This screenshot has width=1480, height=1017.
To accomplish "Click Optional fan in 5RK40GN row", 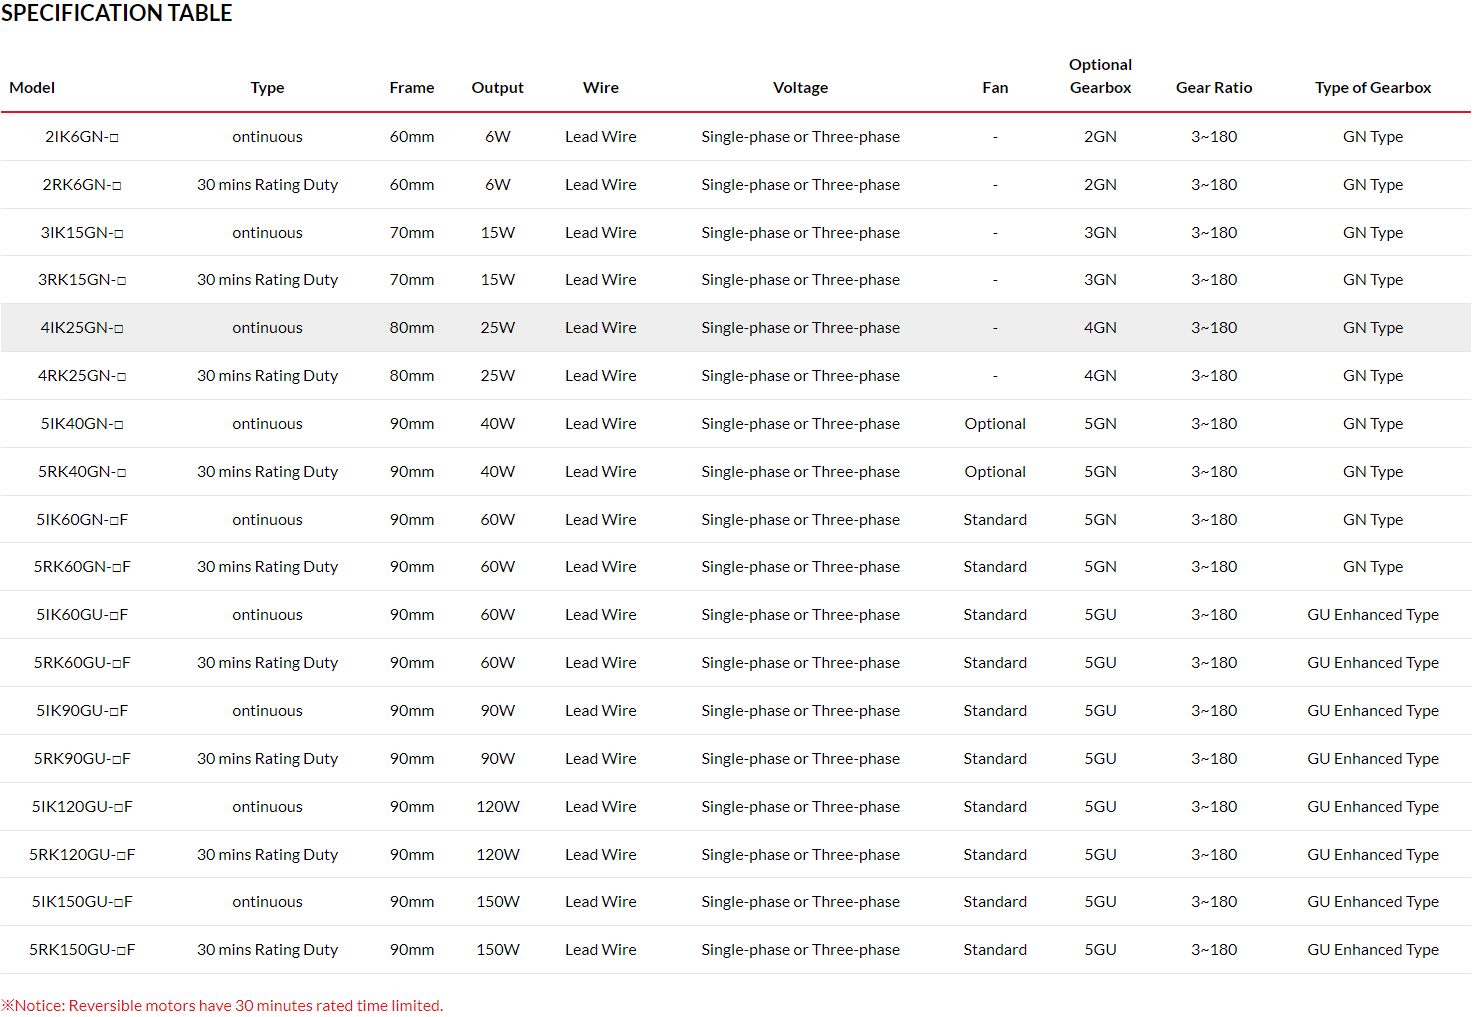I will (x=995, y=472).
